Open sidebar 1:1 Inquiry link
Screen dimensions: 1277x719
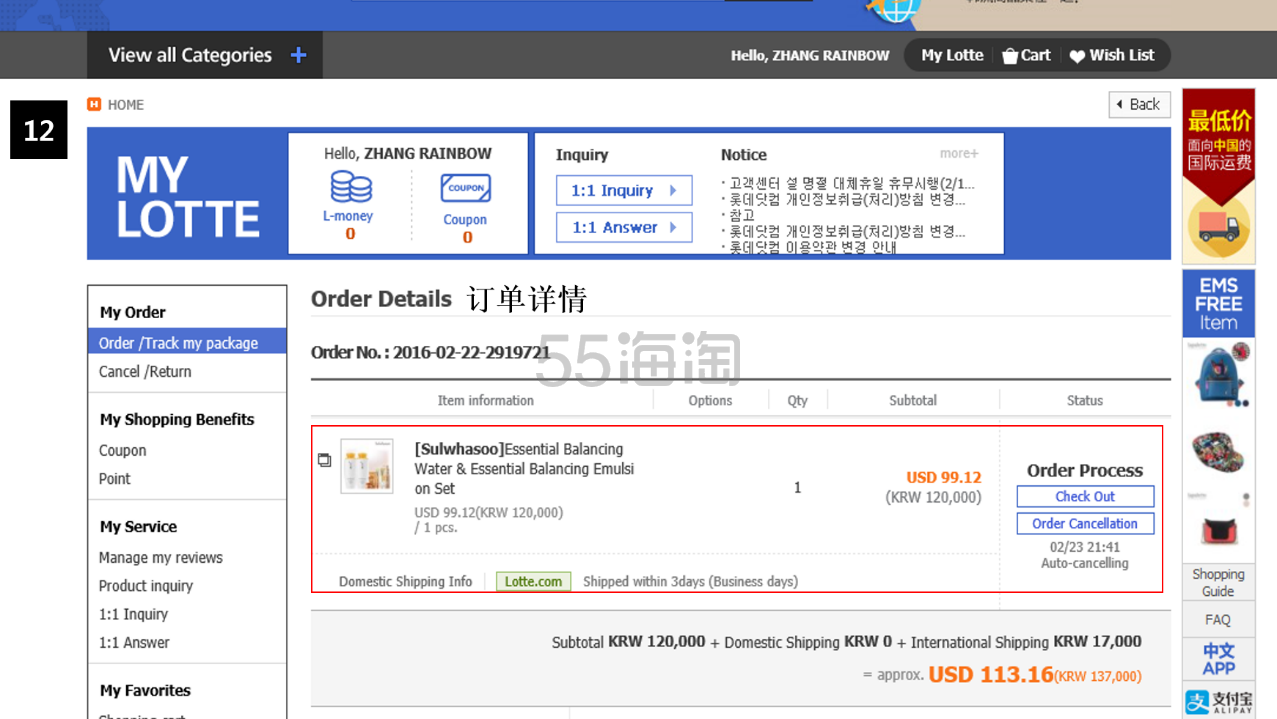click(x=133, y=614)
